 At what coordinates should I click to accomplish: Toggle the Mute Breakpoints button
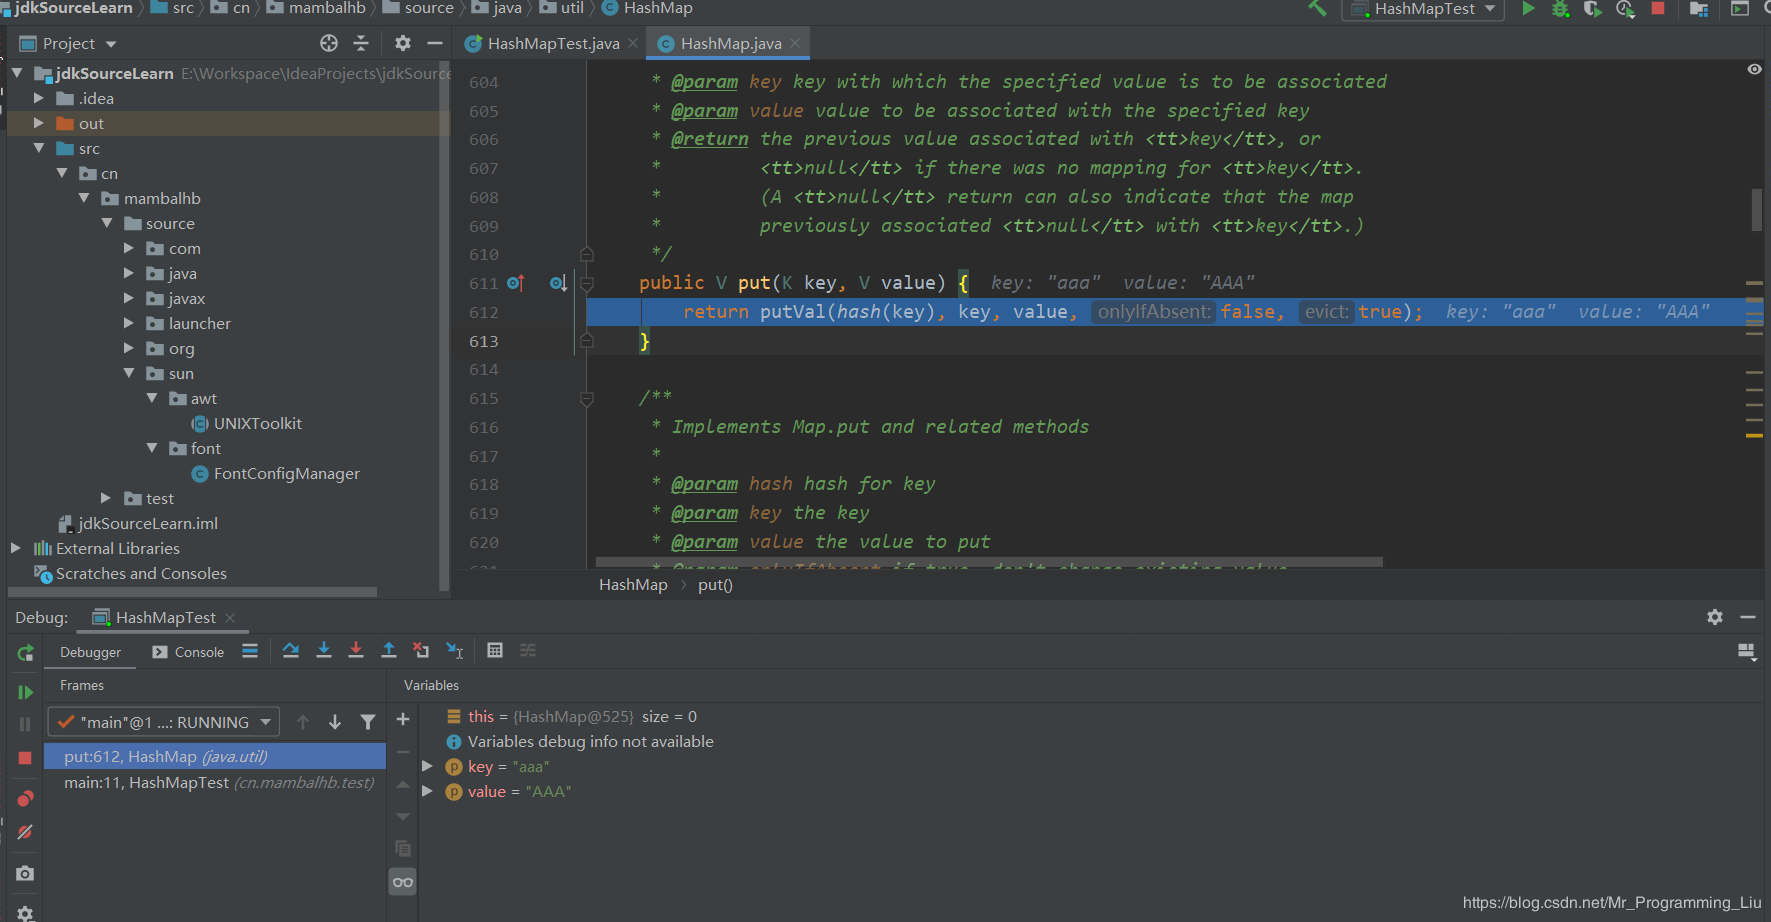[25, 832]
